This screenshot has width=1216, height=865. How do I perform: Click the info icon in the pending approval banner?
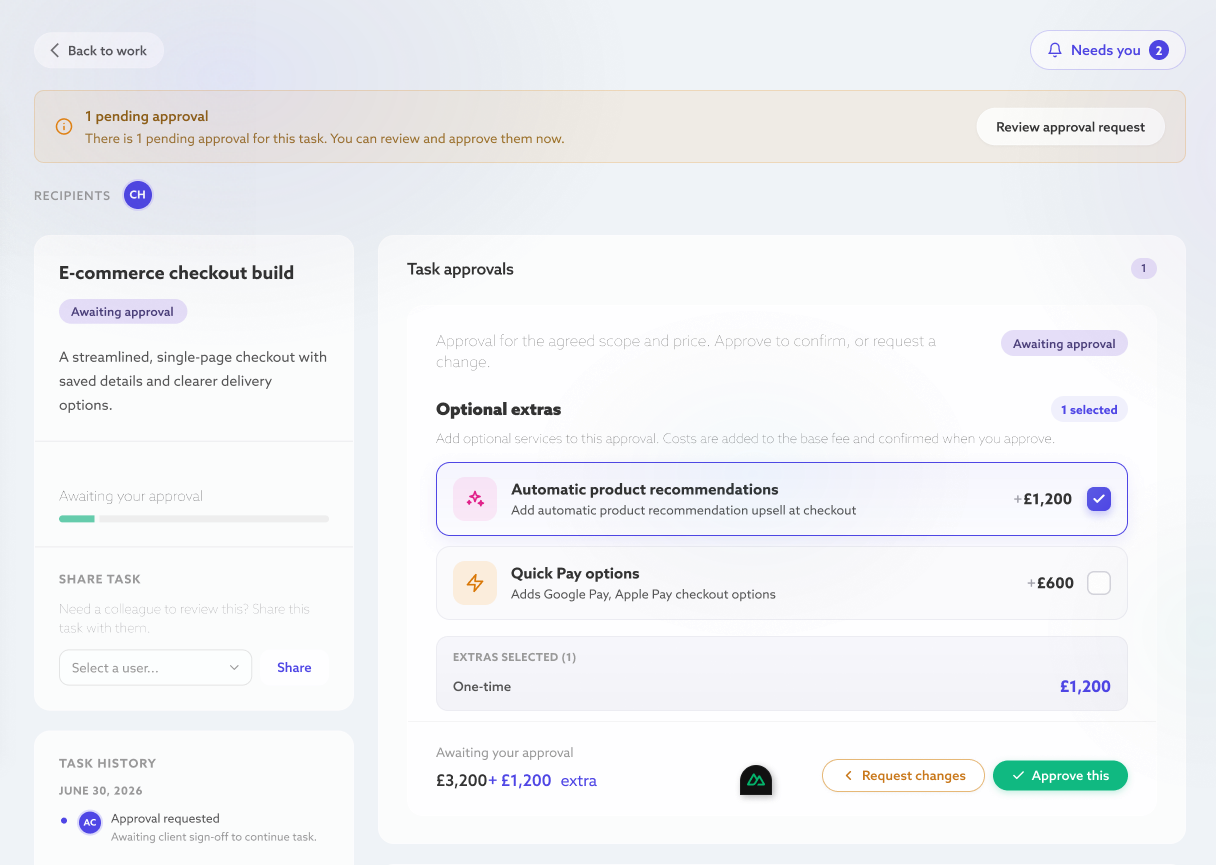[x=64, y=127]
